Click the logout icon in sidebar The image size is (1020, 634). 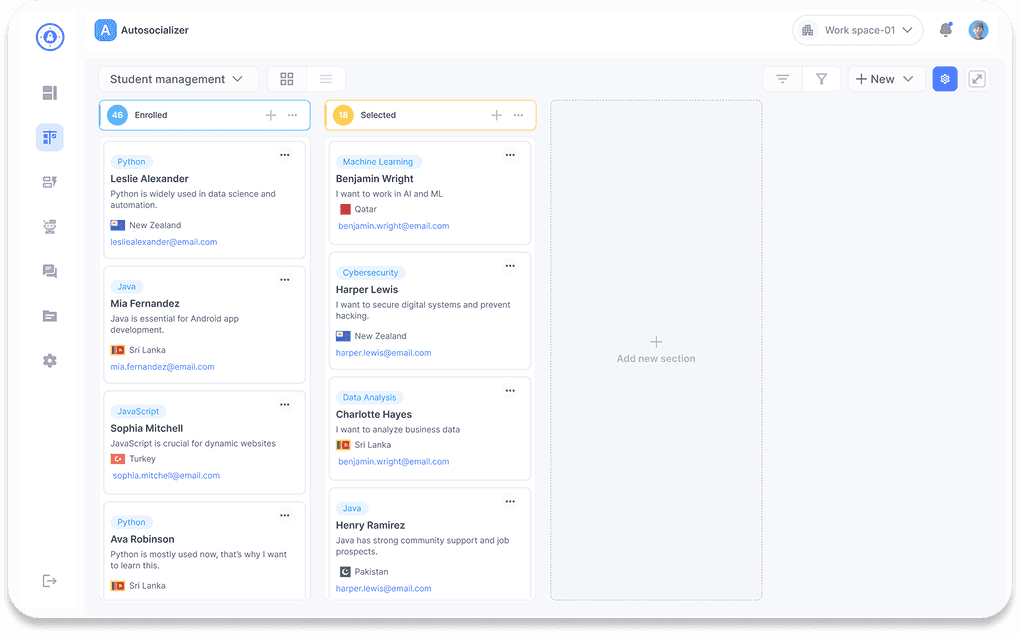click(49, 581)
